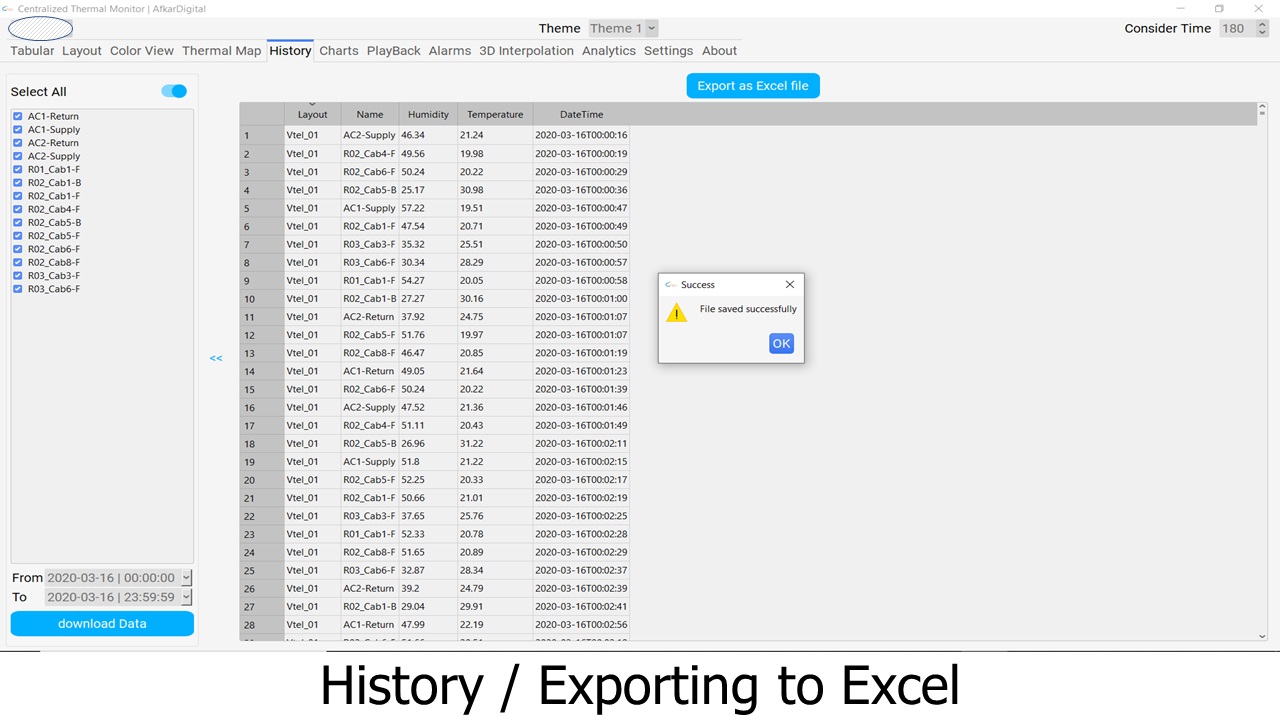Open the From date dropdown

(x=186, y=578)
